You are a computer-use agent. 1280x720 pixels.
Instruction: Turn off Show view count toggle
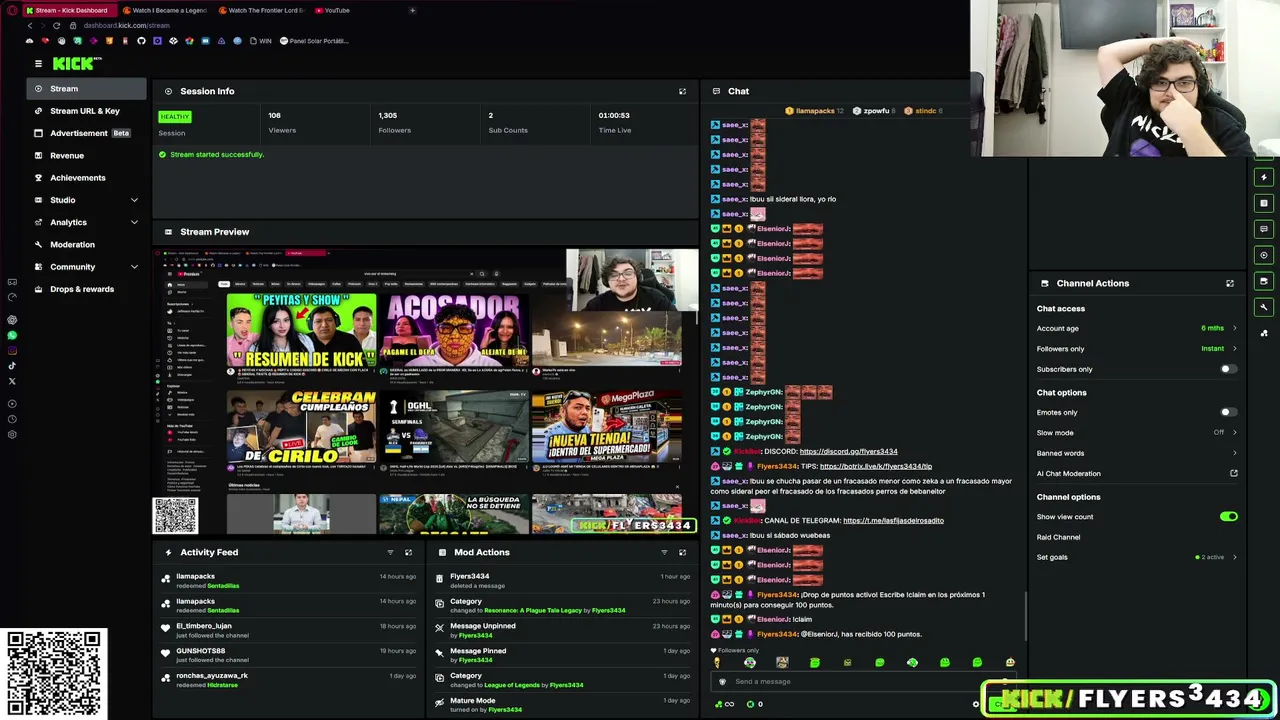(1229, 516)
